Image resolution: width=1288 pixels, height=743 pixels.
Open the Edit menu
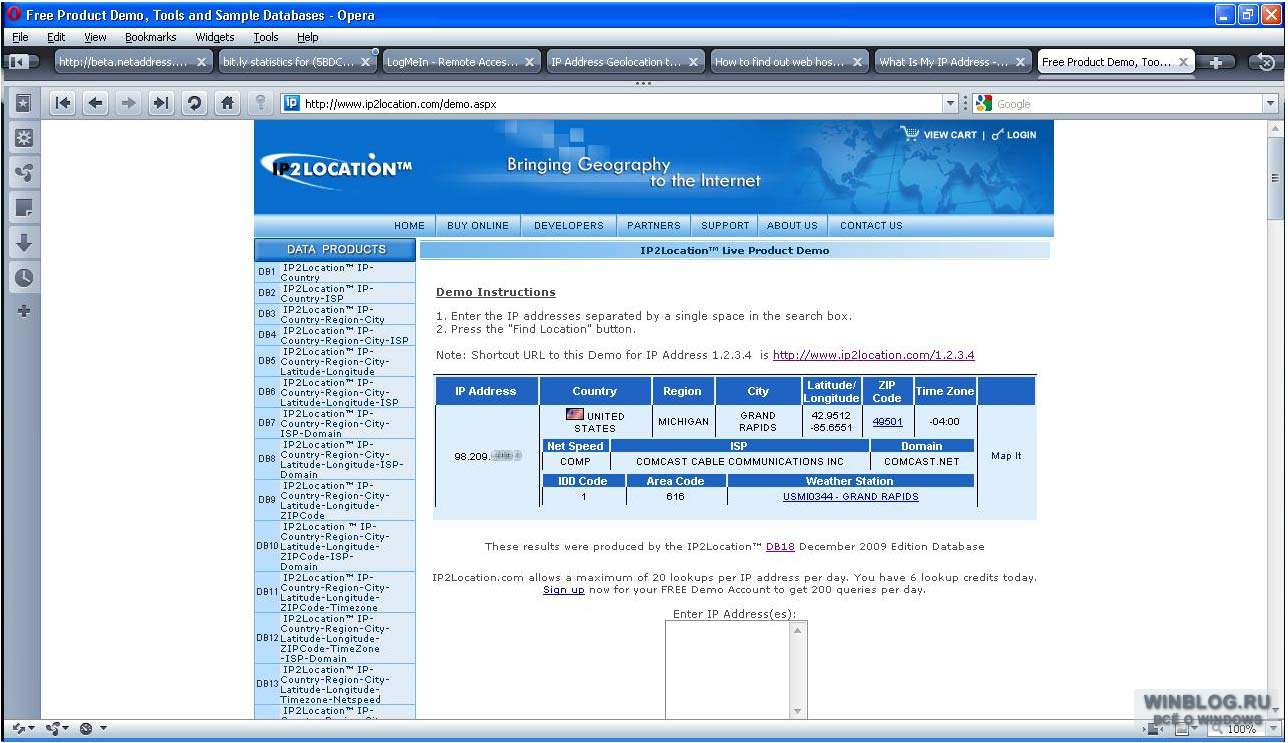56,37
